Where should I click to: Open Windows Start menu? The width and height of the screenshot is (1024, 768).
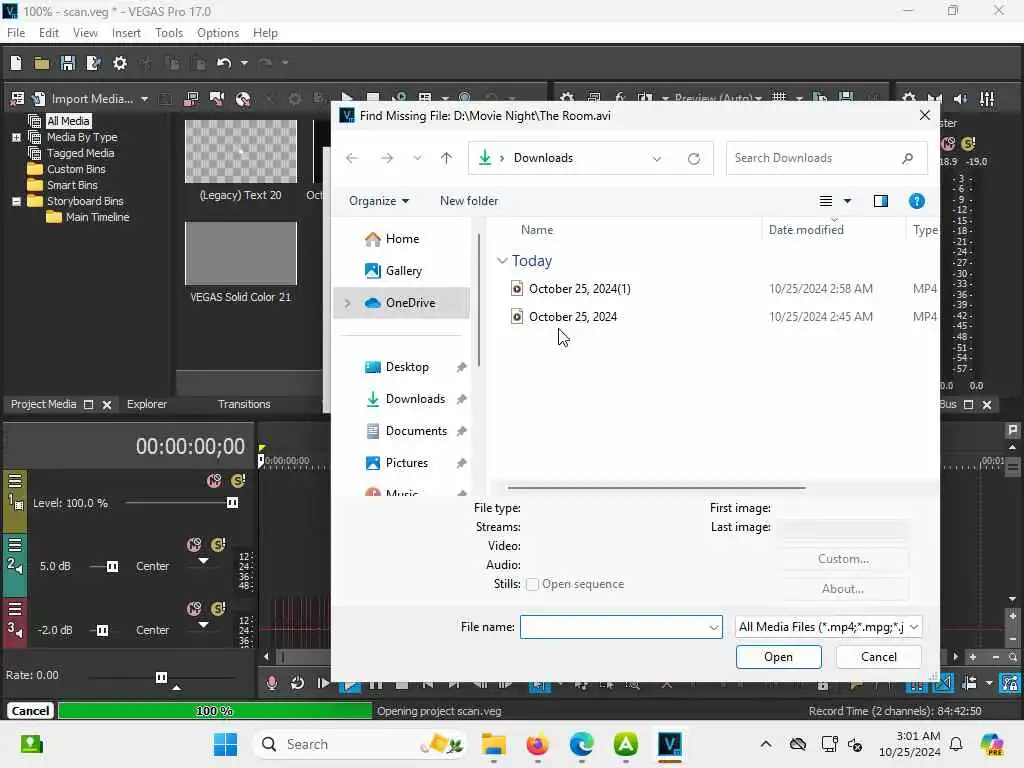tap(226, 744)
